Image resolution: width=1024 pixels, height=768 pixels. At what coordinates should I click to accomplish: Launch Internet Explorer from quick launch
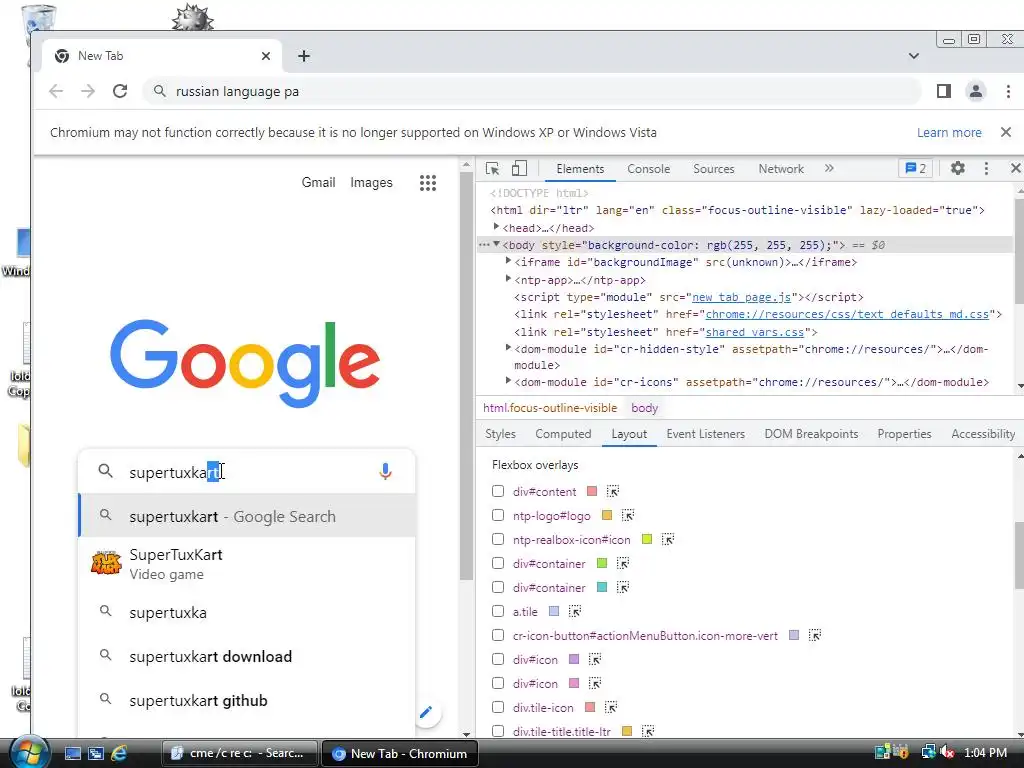[x=119, y=754]
